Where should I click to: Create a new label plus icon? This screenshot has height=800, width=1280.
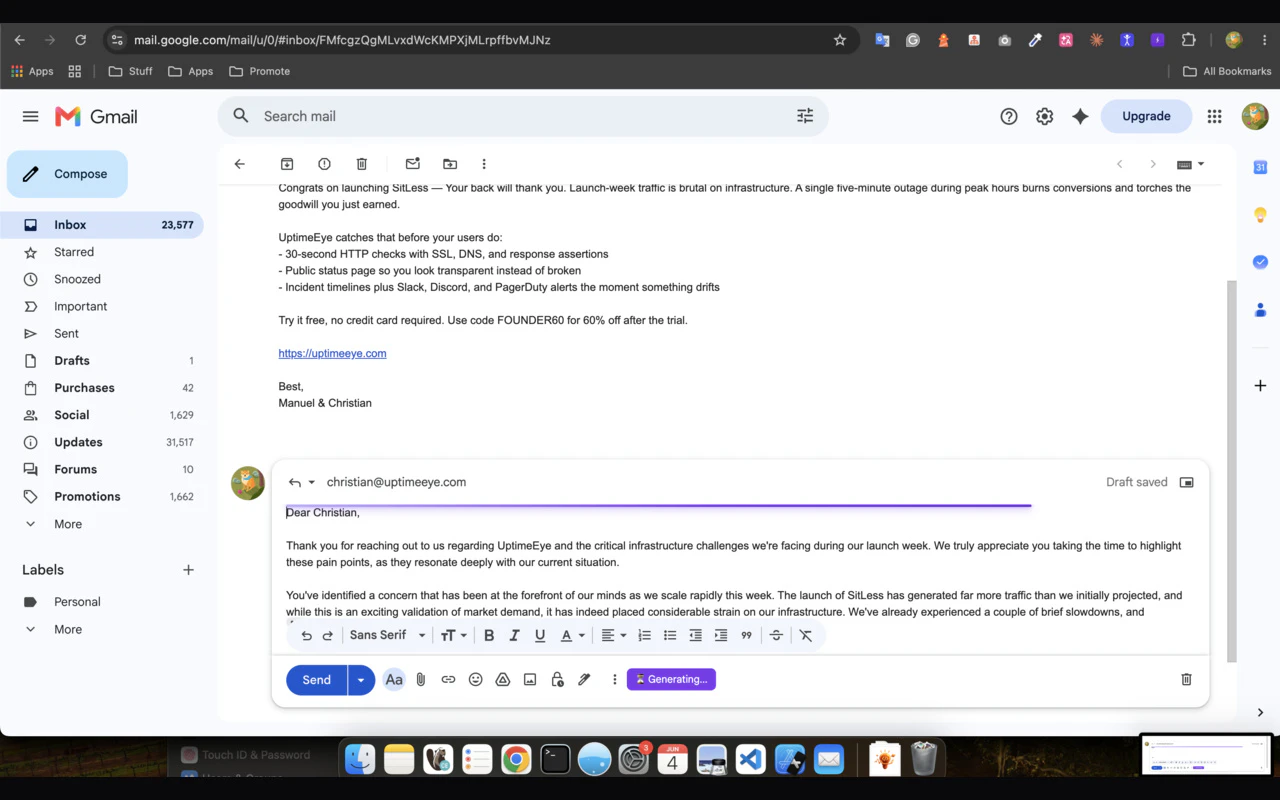[188, 570]
